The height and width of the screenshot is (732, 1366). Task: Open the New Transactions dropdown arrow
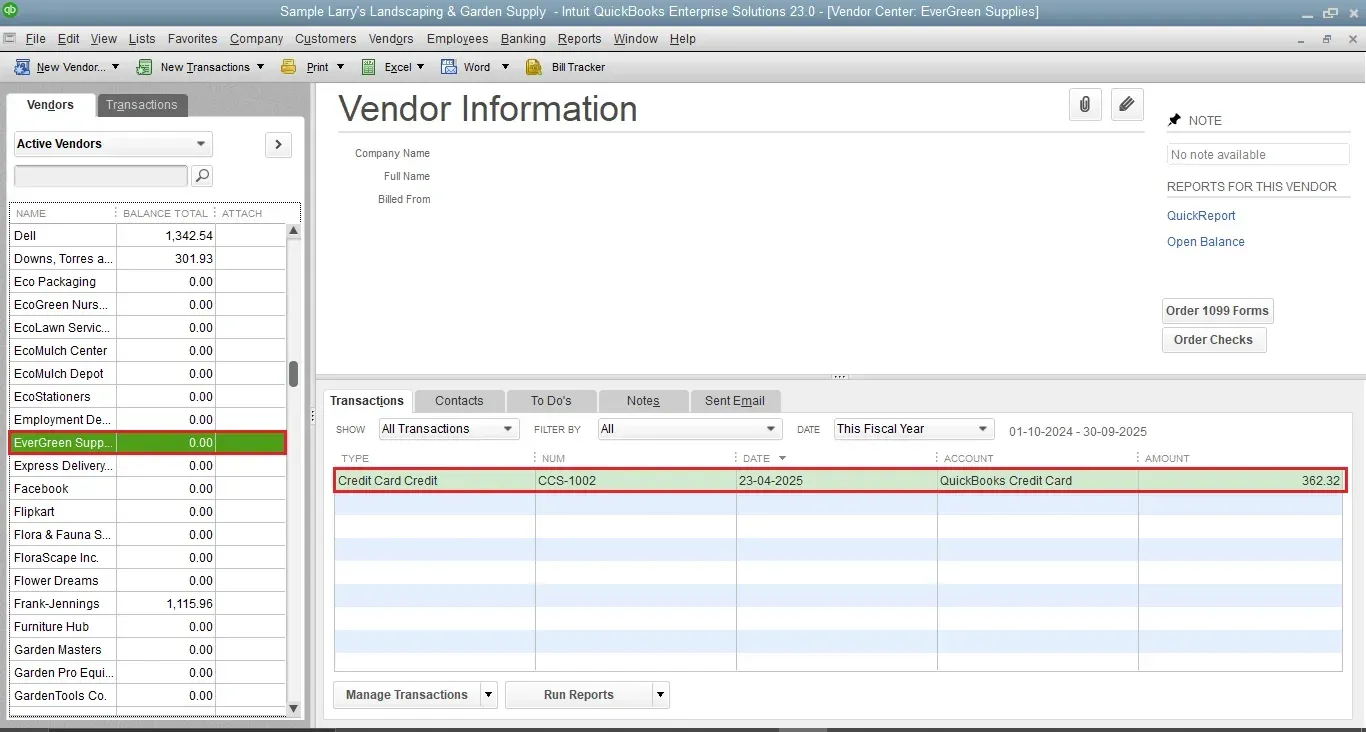pyautogui.click(x=260, y=67)
